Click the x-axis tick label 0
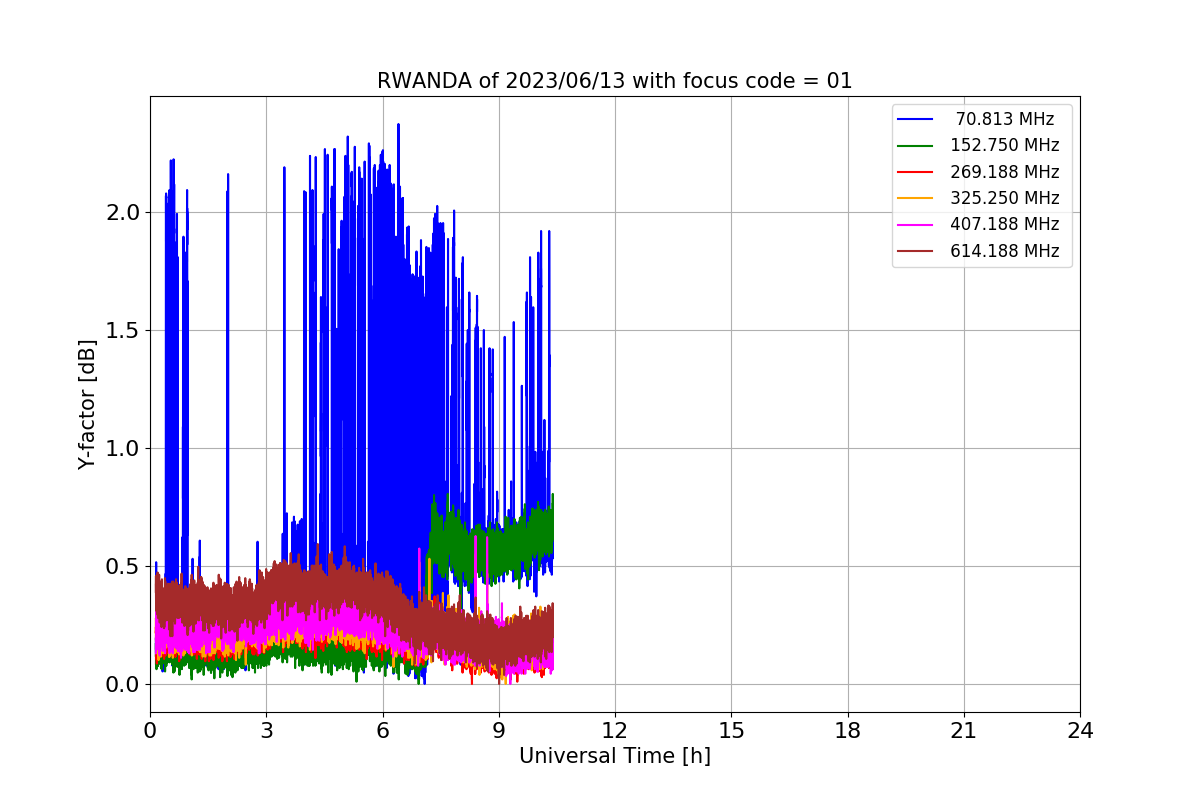Viewport: 1200px width, 800px height. (150, 731)
